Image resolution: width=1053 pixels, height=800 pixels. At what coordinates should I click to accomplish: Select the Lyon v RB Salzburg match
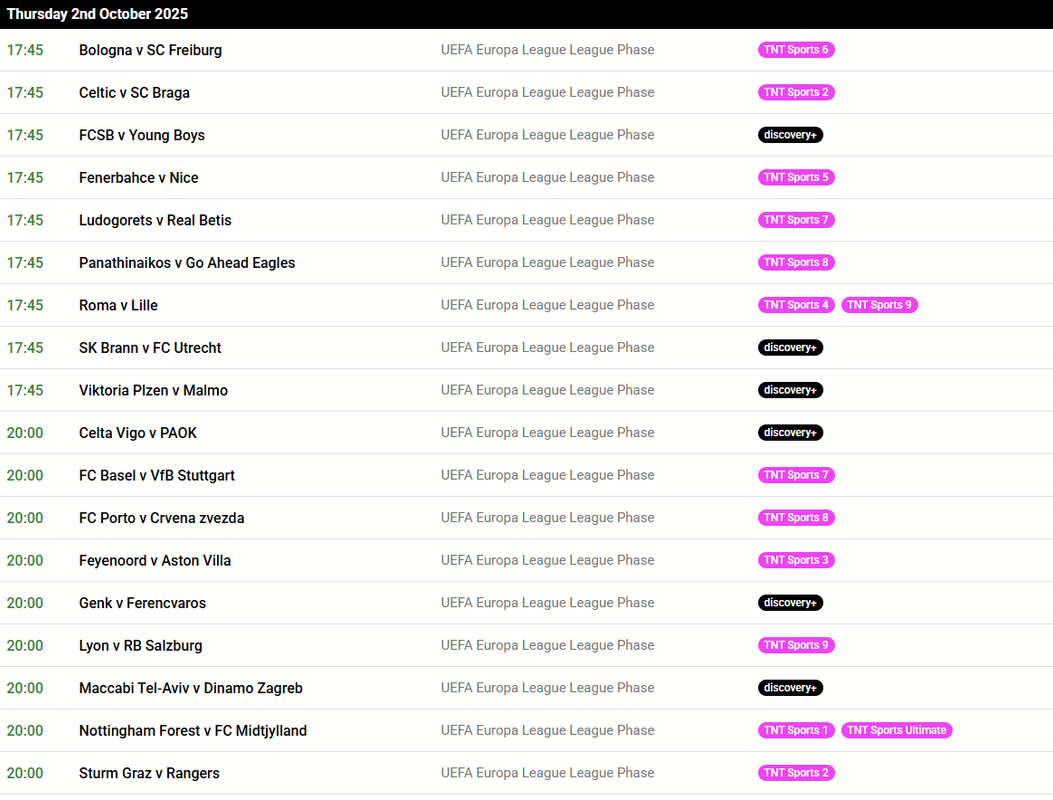(140, 646)
